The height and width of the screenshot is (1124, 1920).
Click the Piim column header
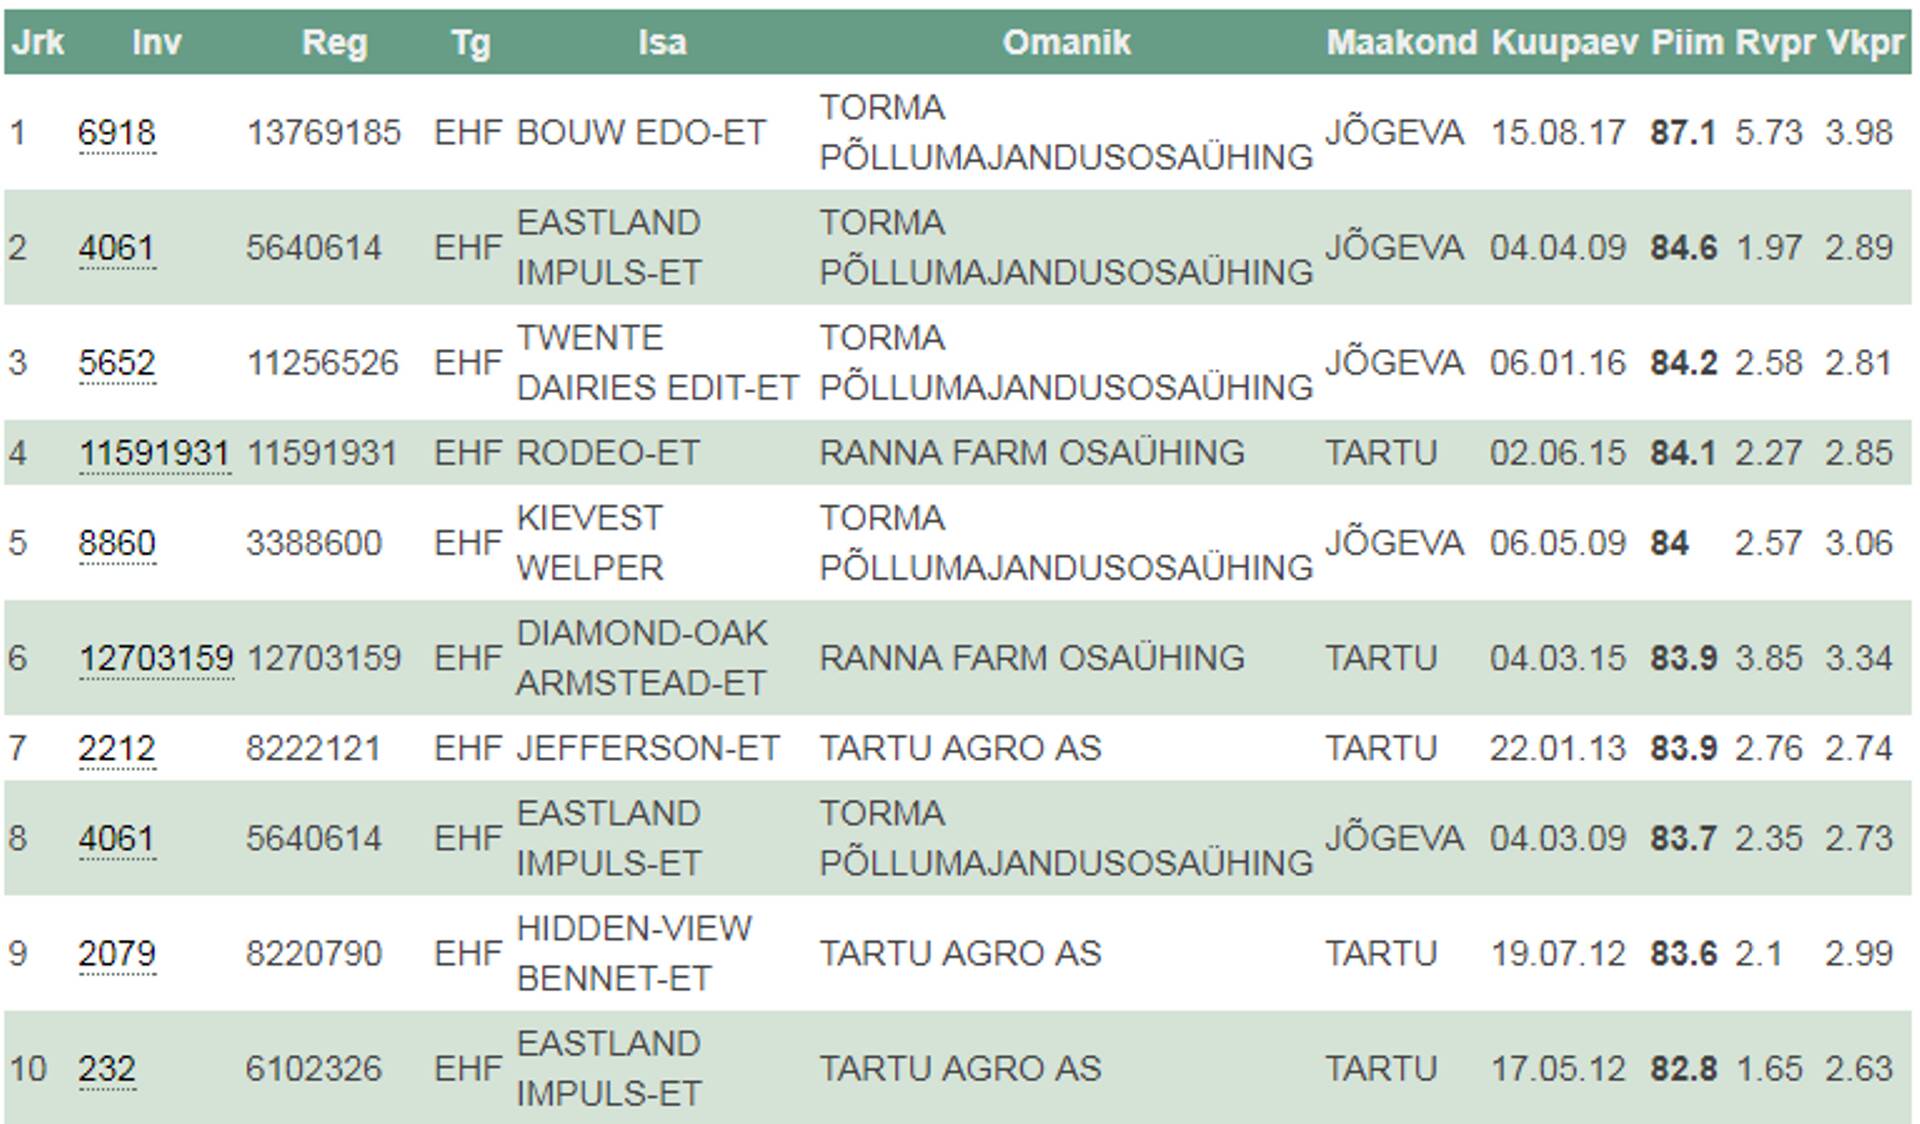pyautogui.click(x=1686, y=43)
